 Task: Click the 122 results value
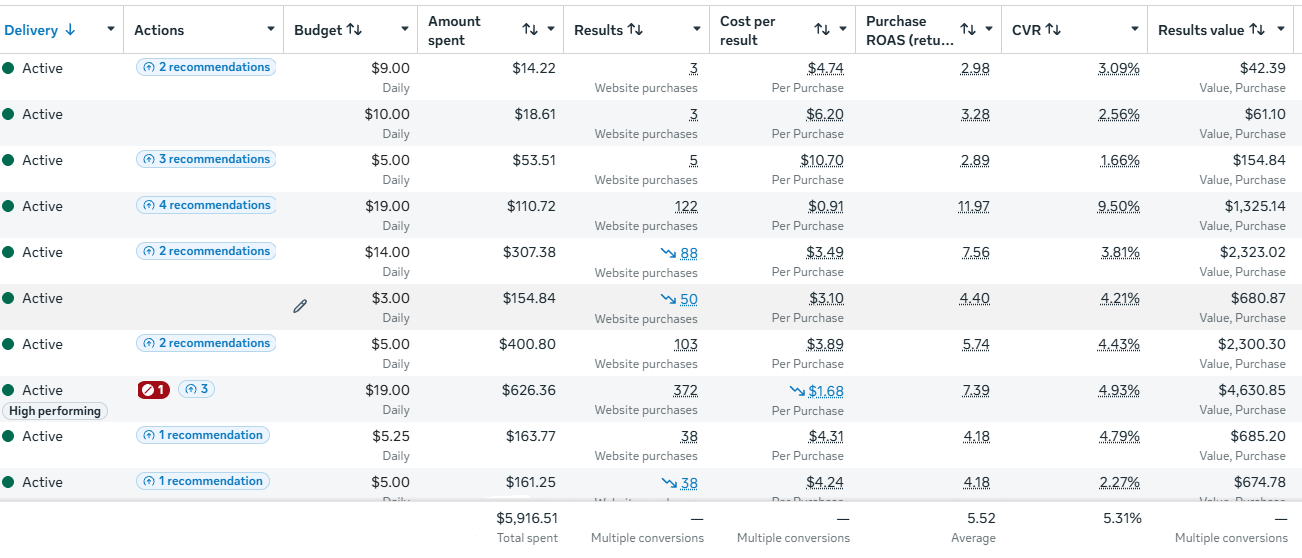pyautogui.click(x=686, y=206)
